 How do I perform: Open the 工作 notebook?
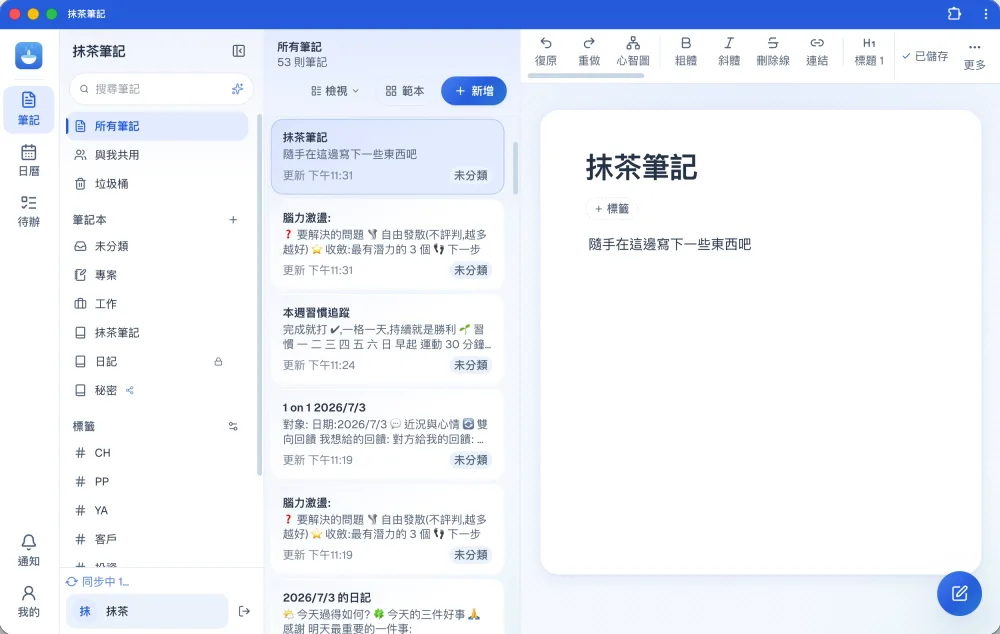coord(158,304)
